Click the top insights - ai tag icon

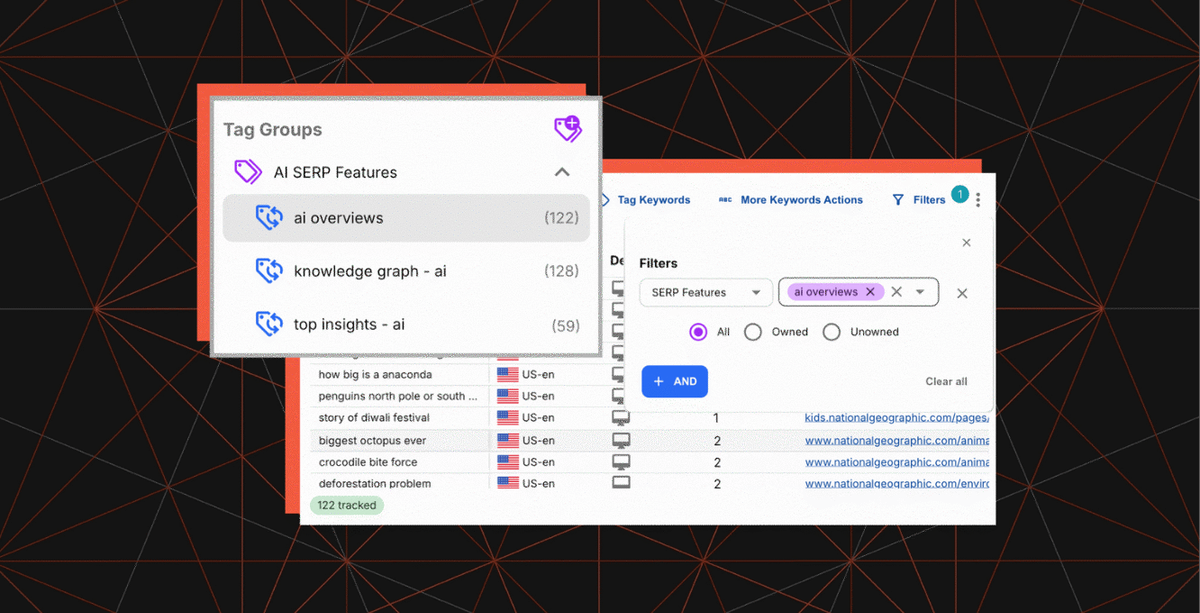click(x=268, y=324)
